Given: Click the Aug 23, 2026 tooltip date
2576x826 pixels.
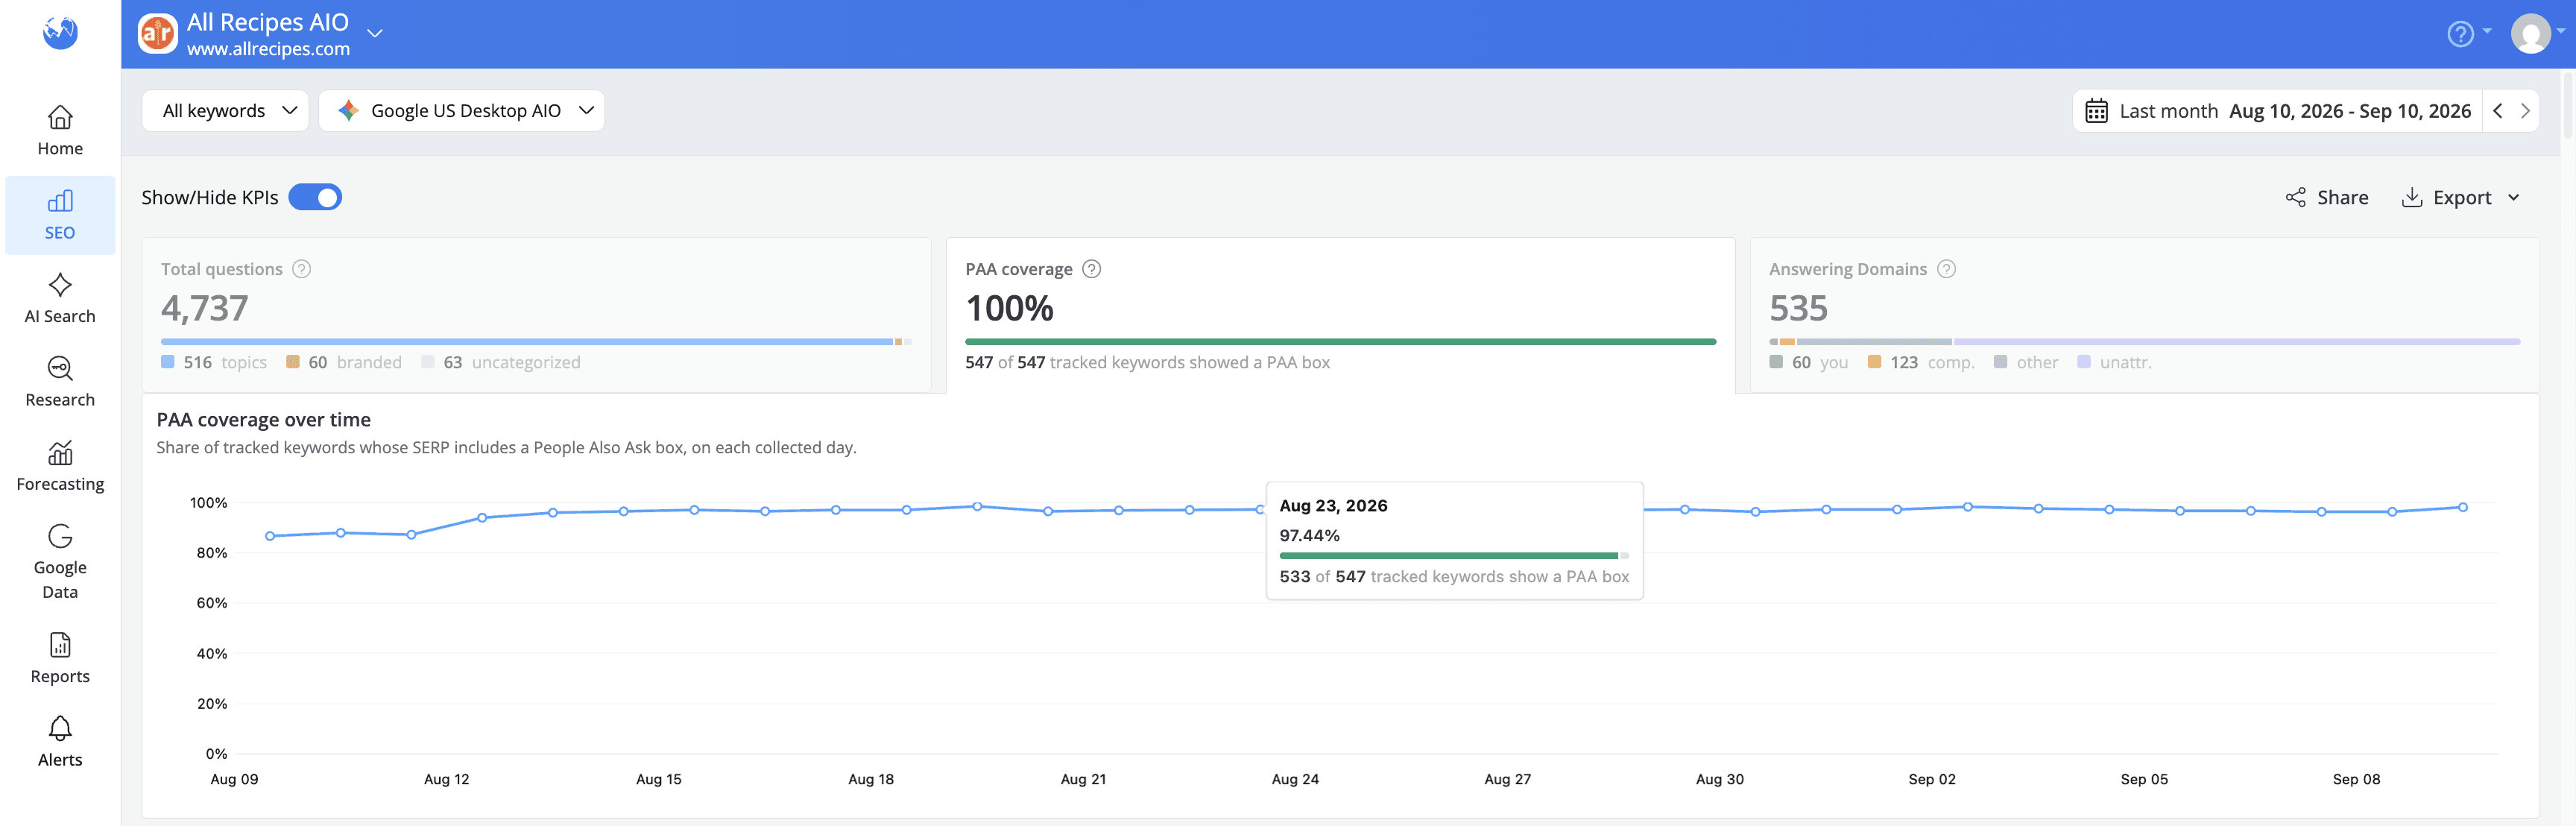Looking at the screenshot, I should click(x=1333, y=505).
